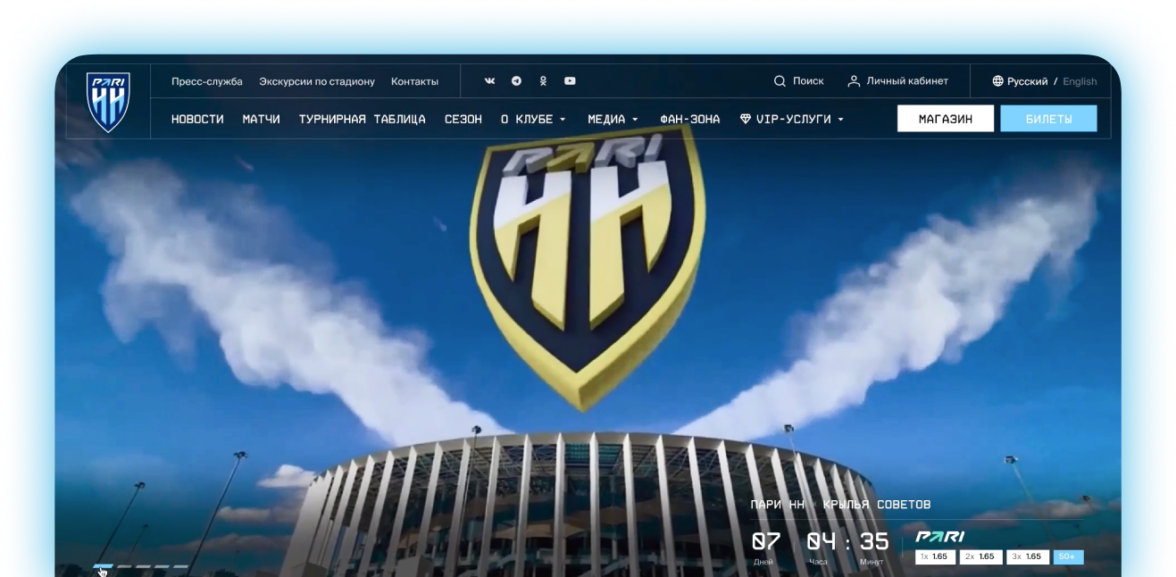Open Экскурсии по стадиону link

[x=316, y=81]
